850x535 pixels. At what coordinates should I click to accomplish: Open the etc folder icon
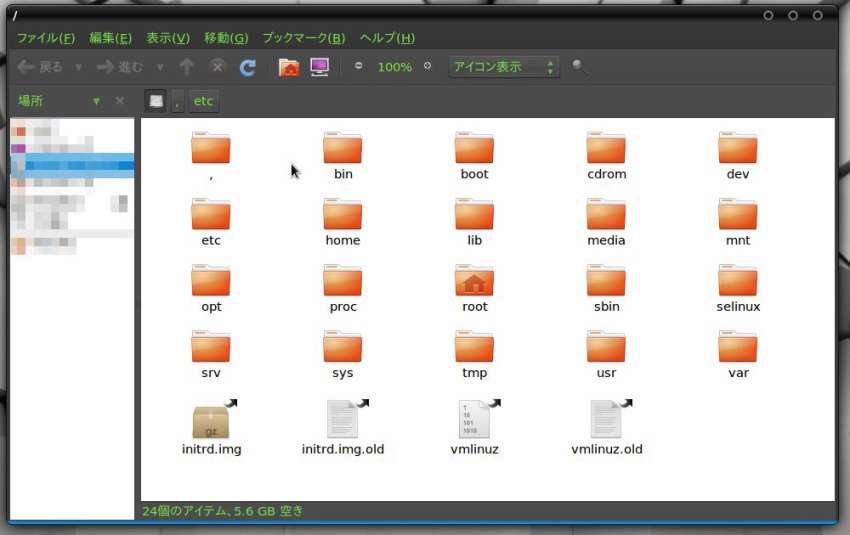pyautogui.click(x=211, y=215)
